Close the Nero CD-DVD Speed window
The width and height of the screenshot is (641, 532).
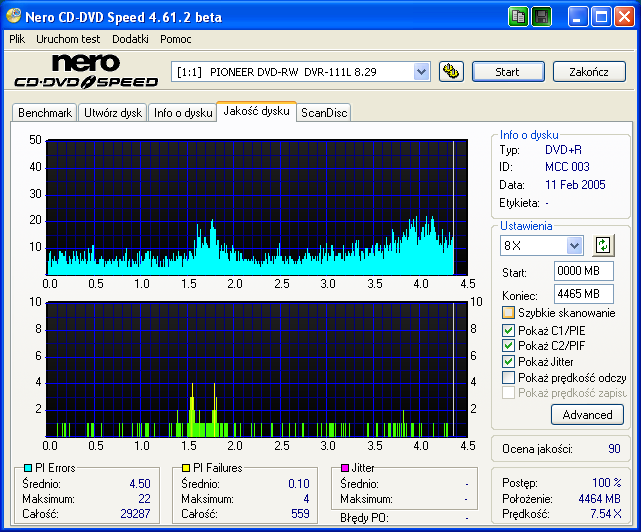[625, 17]
